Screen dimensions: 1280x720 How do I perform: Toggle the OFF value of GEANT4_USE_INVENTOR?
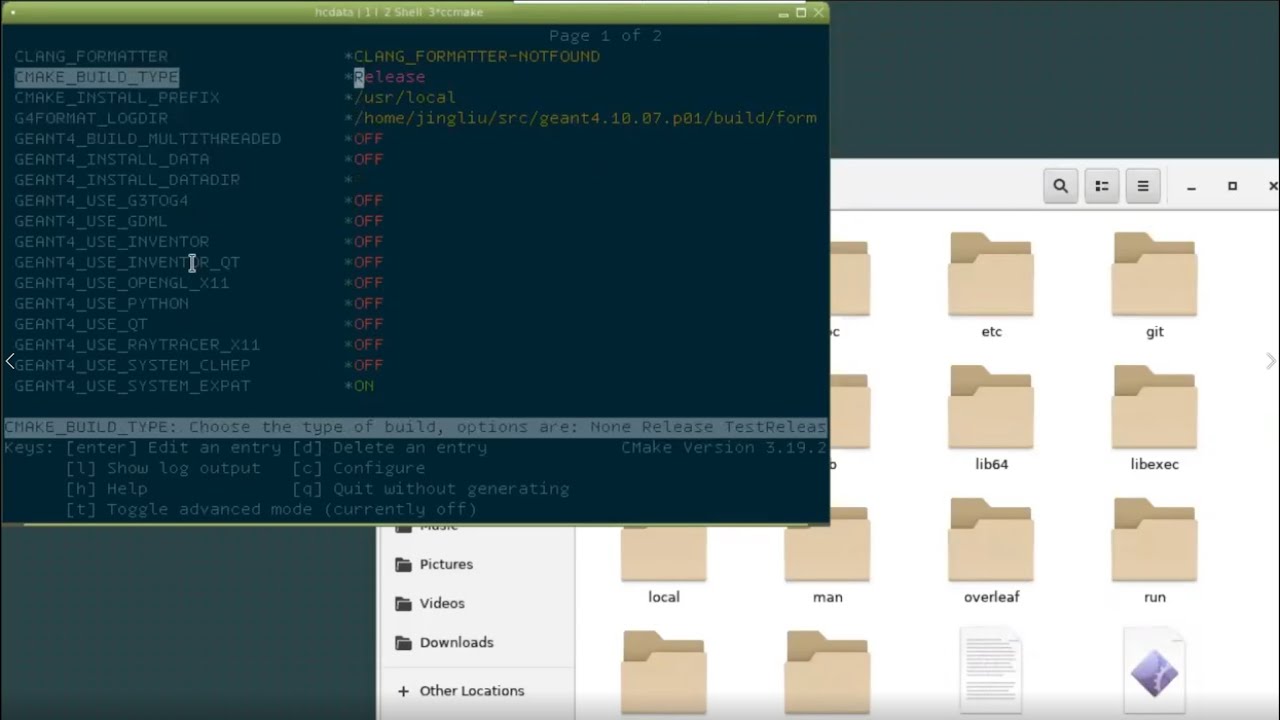point(368,242)
